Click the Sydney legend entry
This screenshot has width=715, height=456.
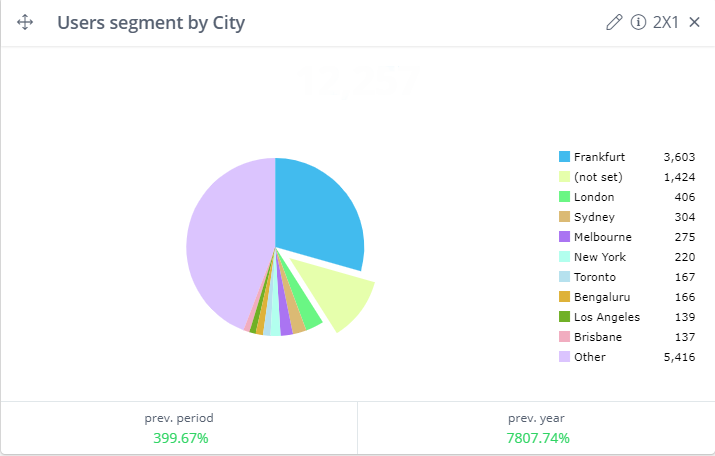click(594, 217)
